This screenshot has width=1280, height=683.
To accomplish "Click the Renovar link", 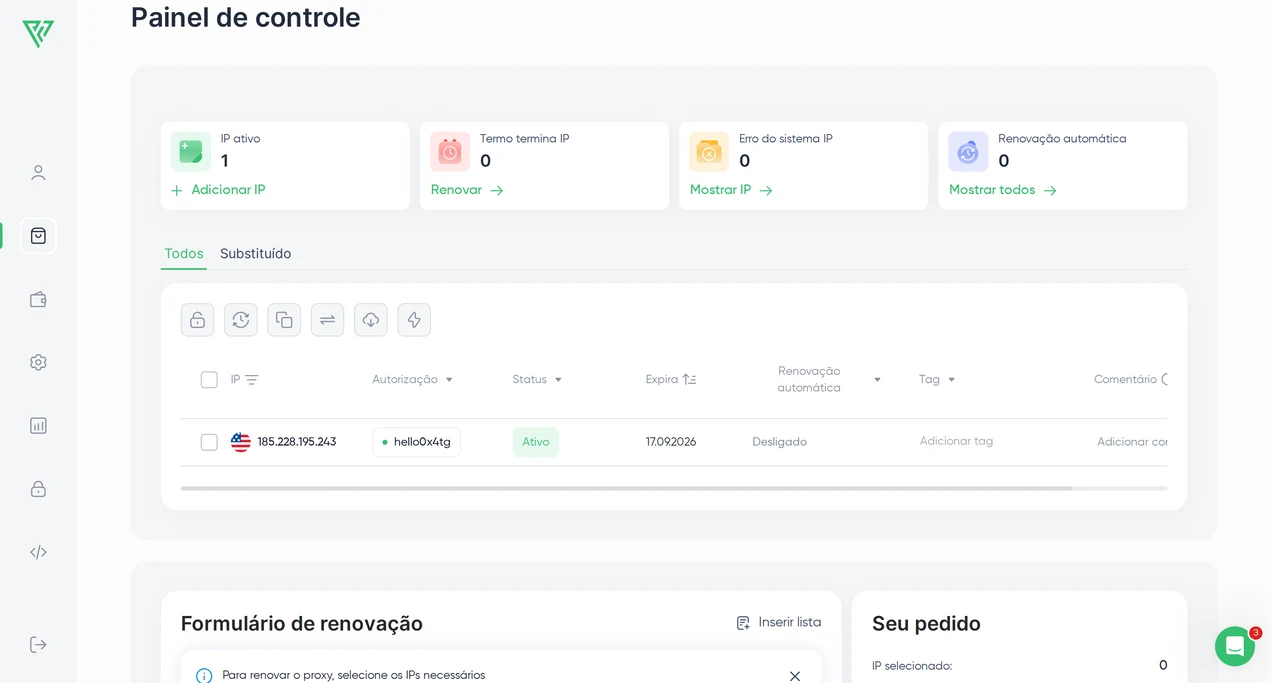I will click(467, 190).
